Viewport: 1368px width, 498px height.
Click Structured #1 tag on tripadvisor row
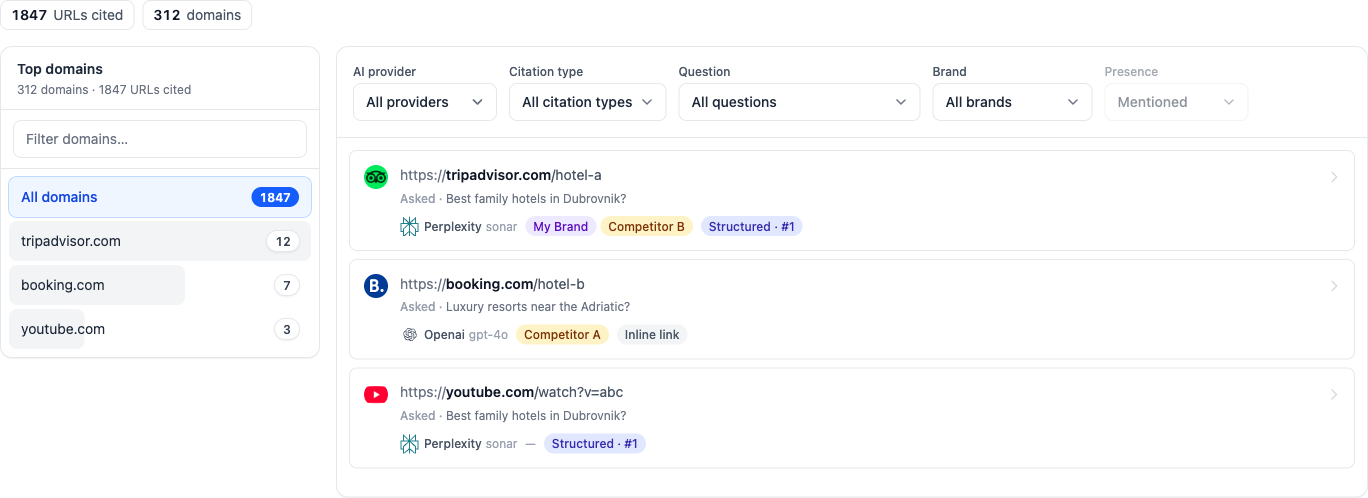(x=752, y=227)
